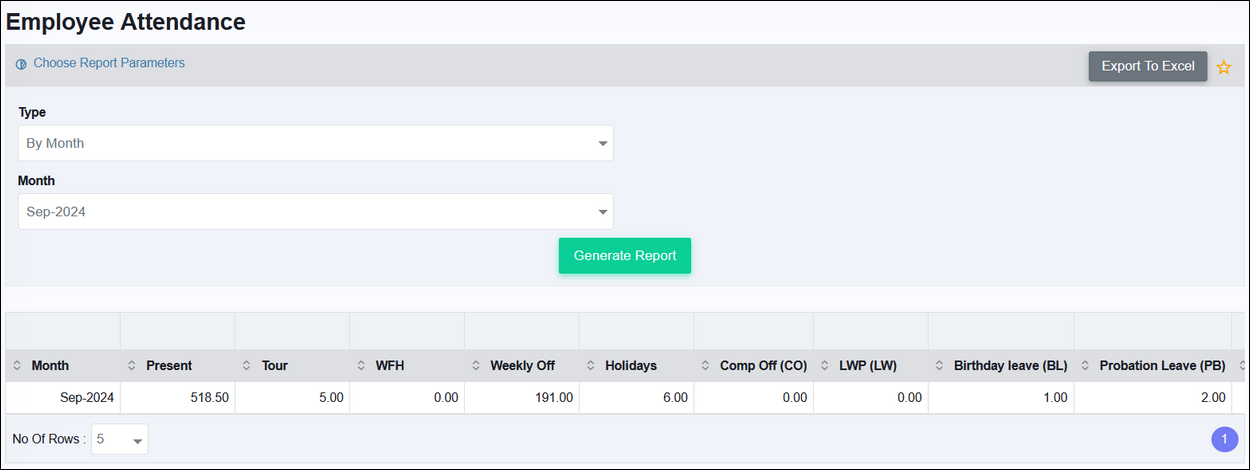The height and width of the screenshot is (470, 1250).
Task: Select page 1 in pagination
Action: [x=1225, y=439]
